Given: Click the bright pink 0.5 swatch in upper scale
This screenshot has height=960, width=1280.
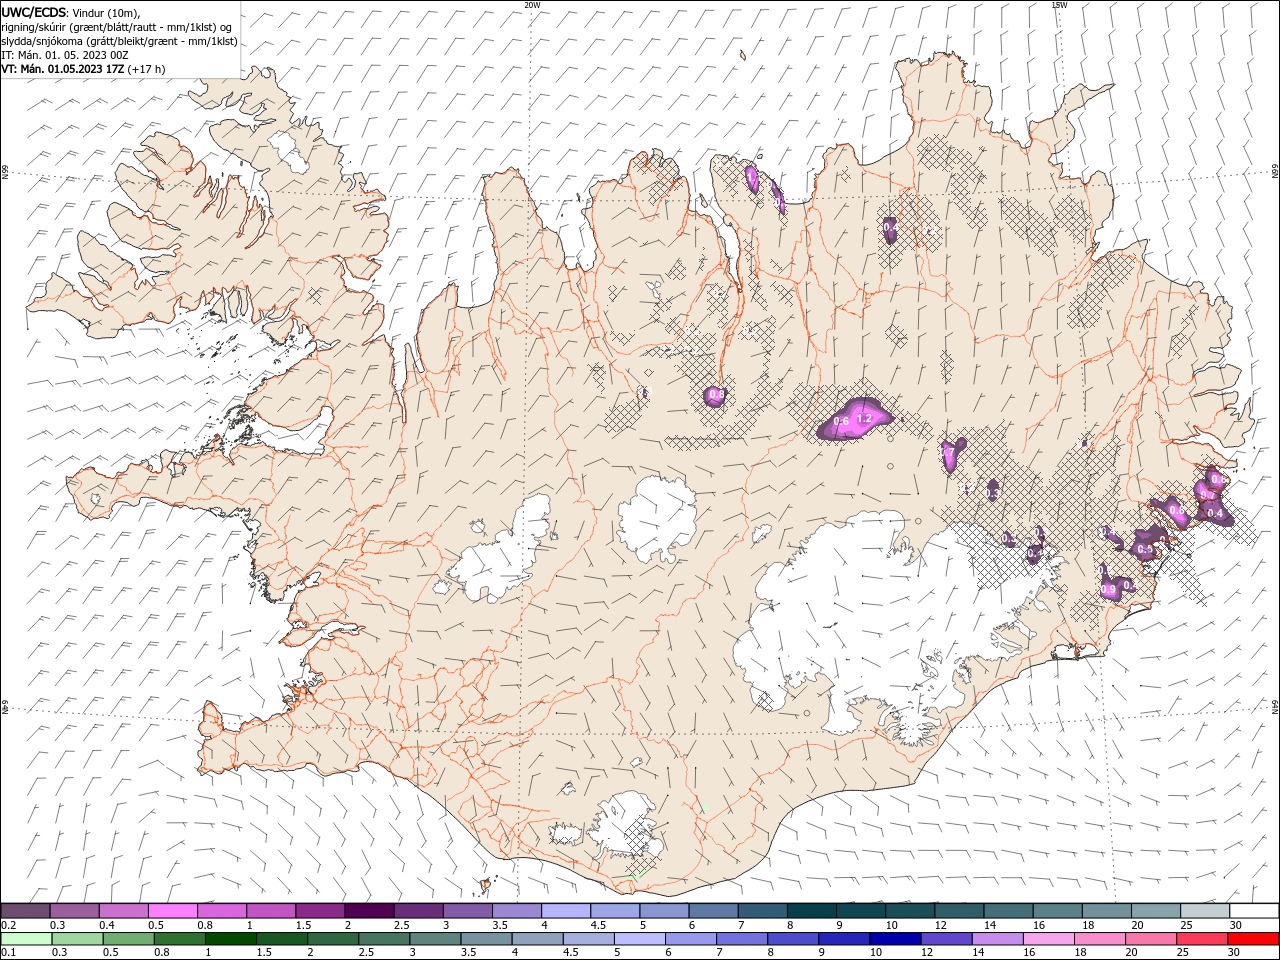Looking at the screenshot, I should point(173,911).
